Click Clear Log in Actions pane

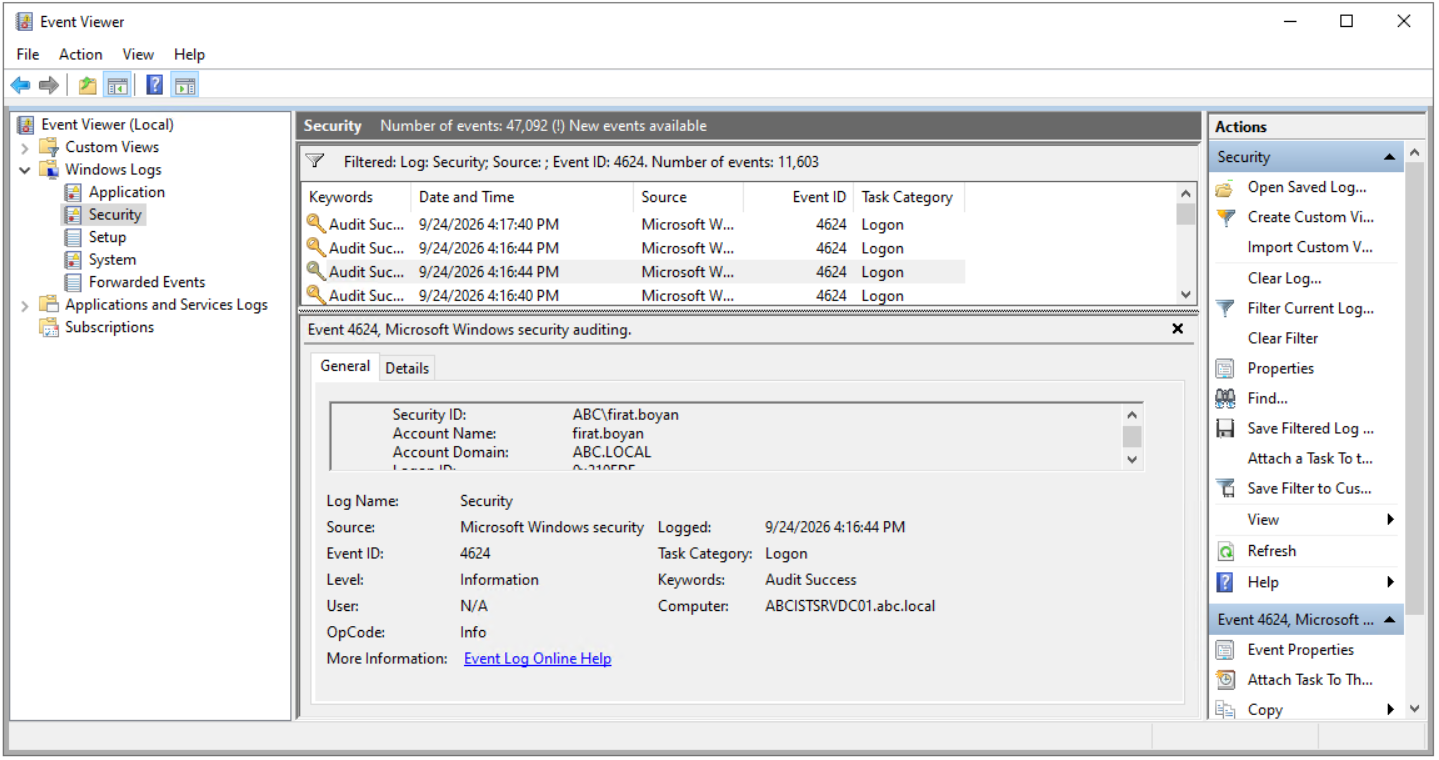[1284, 278]
